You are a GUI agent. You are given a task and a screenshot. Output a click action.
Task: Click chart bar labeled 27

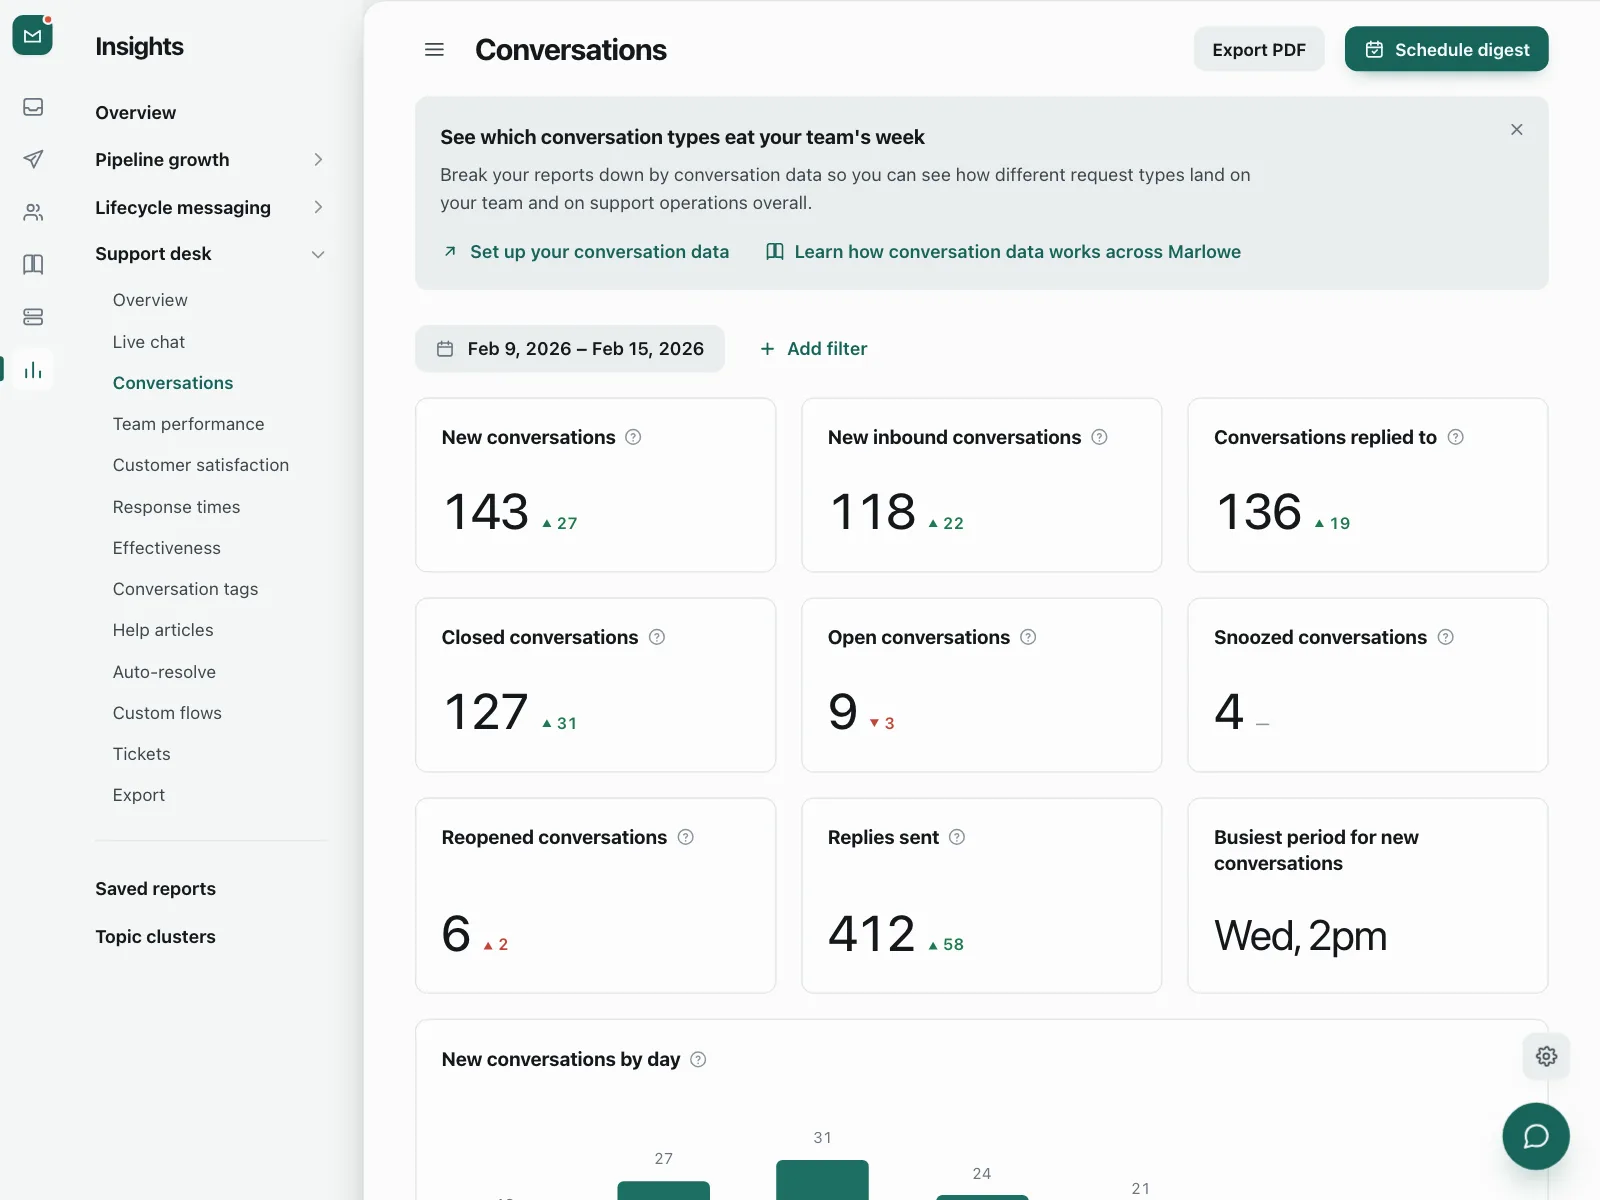tap(664, 1190)
